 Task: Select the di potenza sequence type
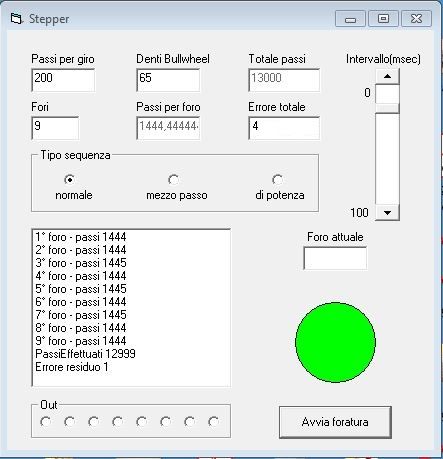277,180
